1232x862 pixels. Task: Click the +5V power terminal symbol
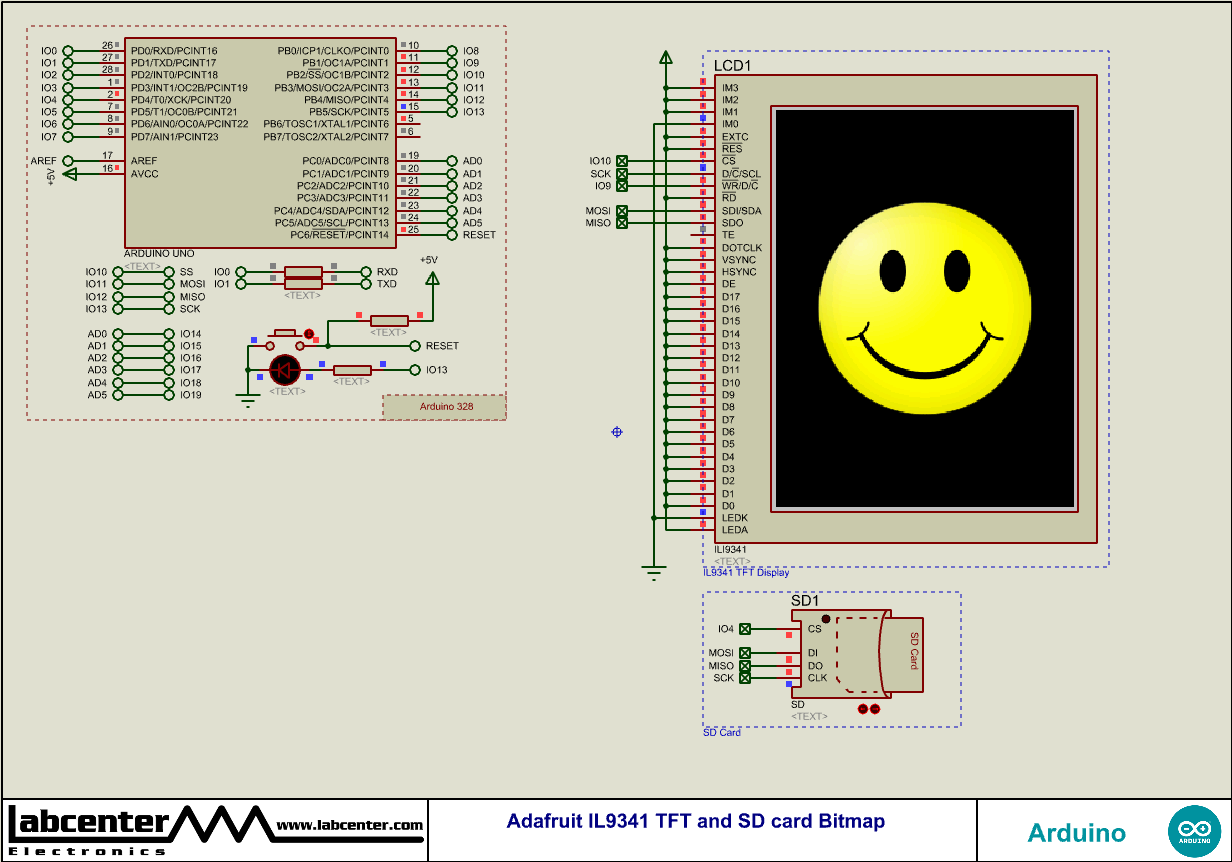point(433,278)
